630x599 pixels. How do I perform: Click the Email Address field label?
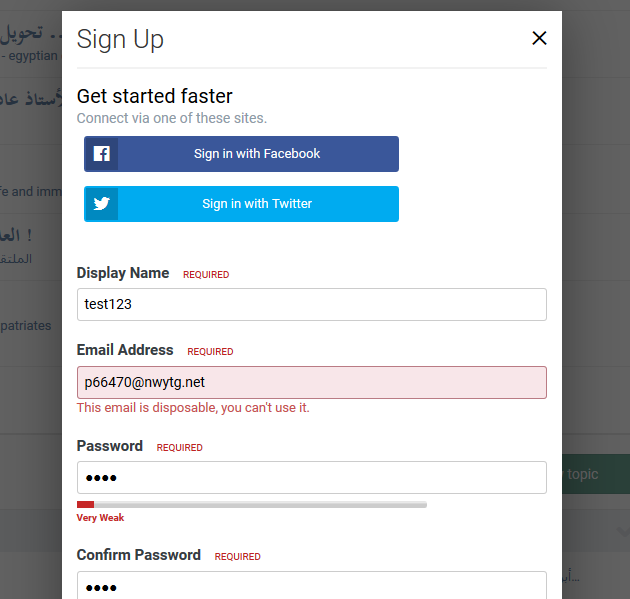pos(125,350)
